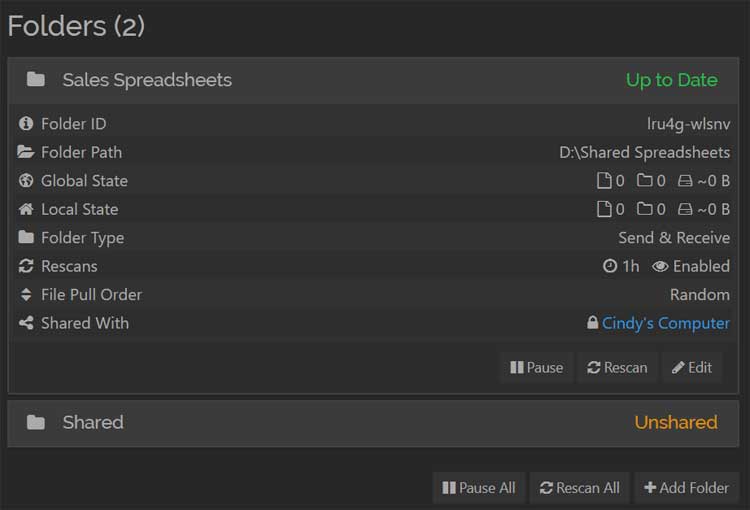Click the Shared folder icon
Image resolution: width=750 pixels, height=510 pixels.
click(36, 422)
